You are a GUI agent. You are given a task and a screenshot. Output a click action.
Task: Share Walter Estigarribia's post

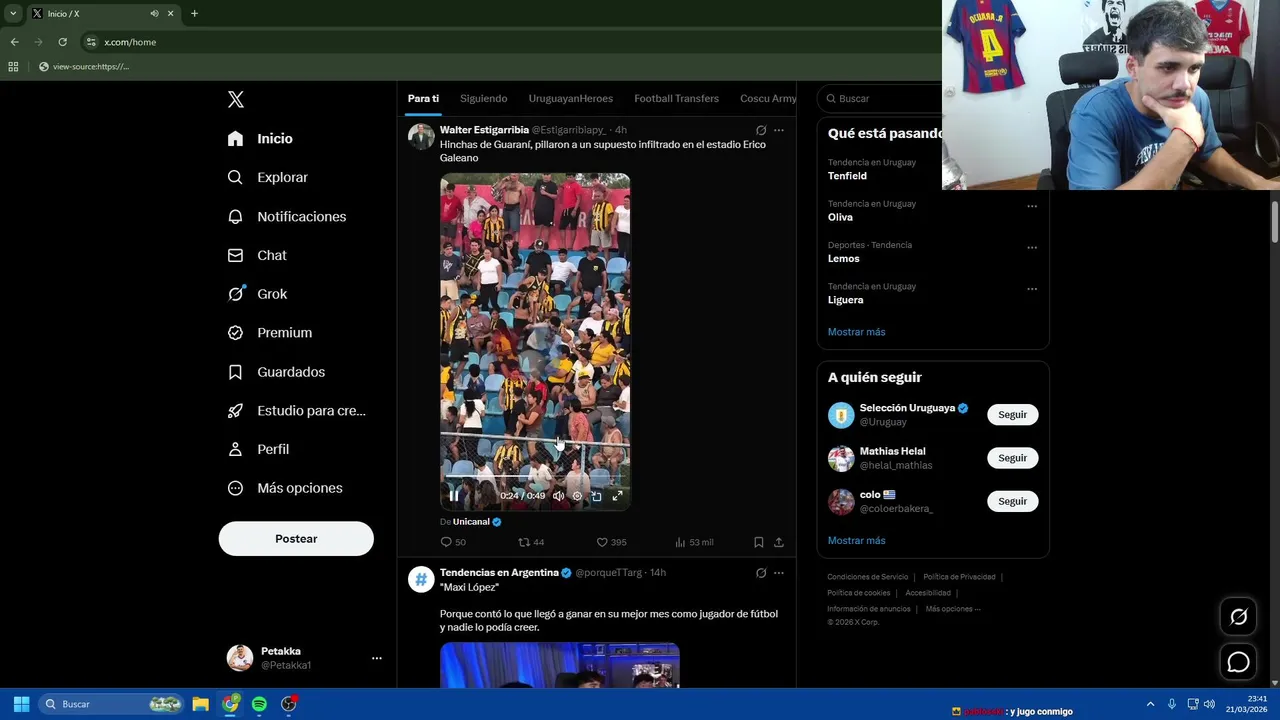[779, 542]
